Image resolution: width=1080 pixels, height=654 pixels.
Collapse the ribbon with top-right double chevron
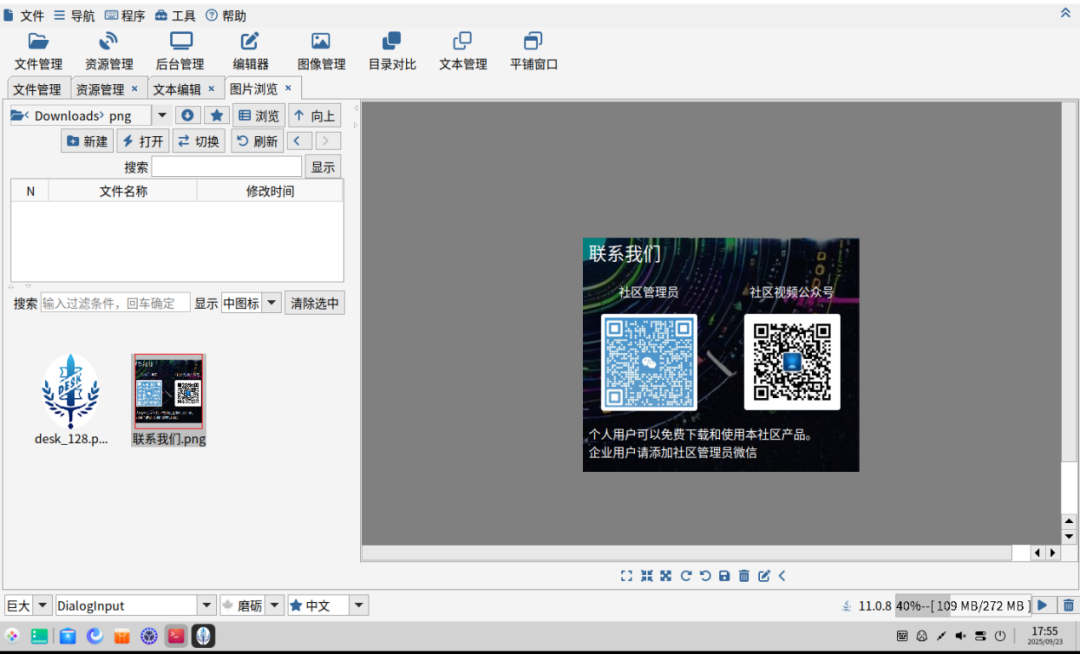tap(1065, 12)
